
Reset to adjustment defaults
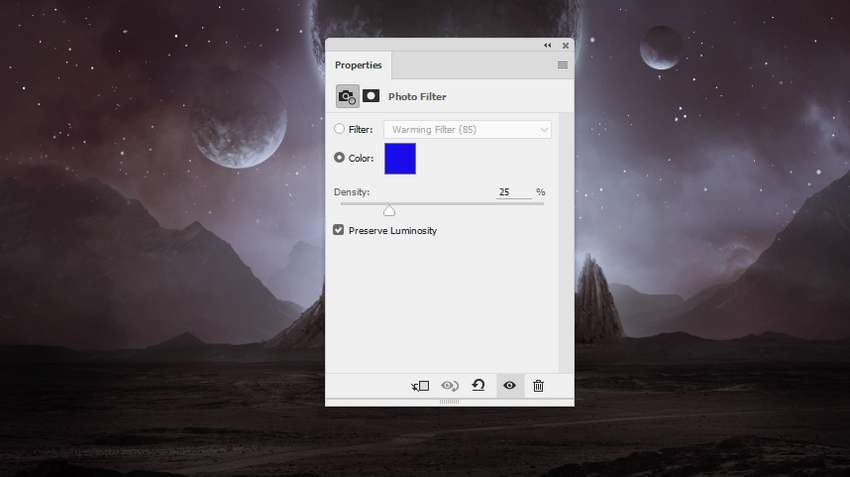point(478,385)
